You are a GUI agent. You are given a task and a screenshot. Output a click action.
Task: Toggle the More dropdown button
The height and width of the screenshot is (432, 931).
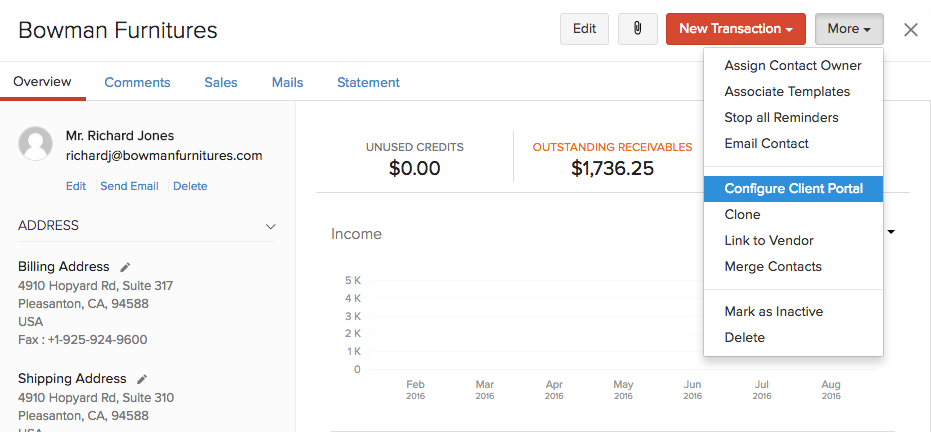(848, 29)
